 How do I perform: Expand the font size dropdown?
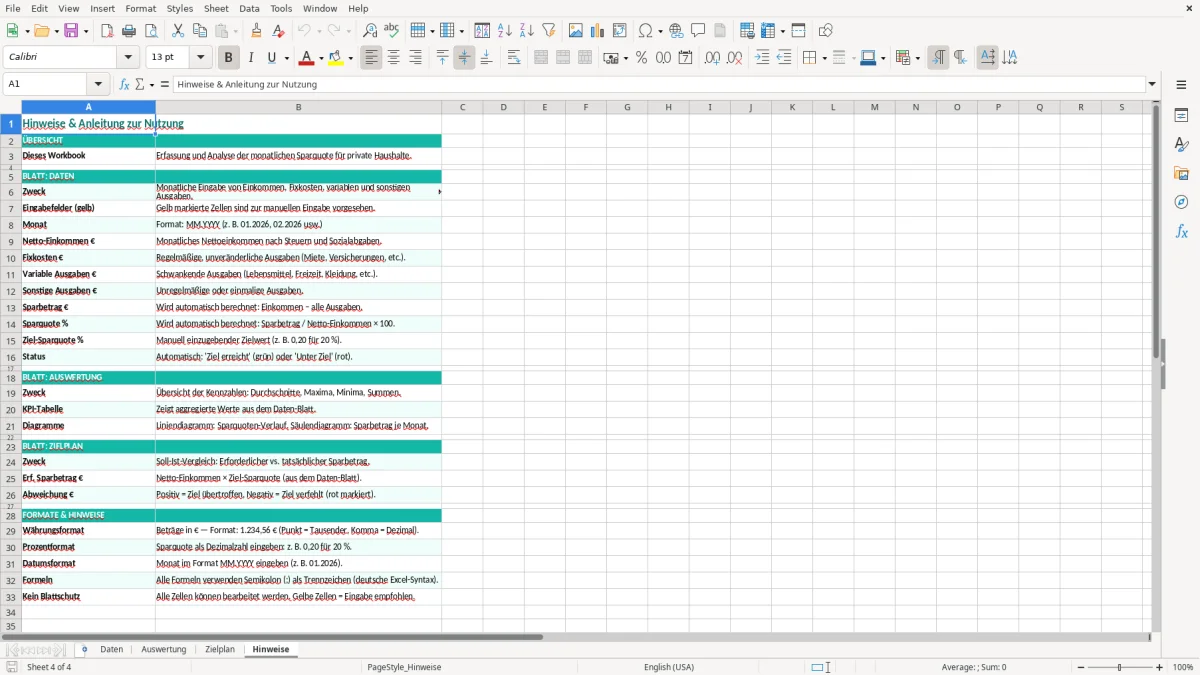200,58
